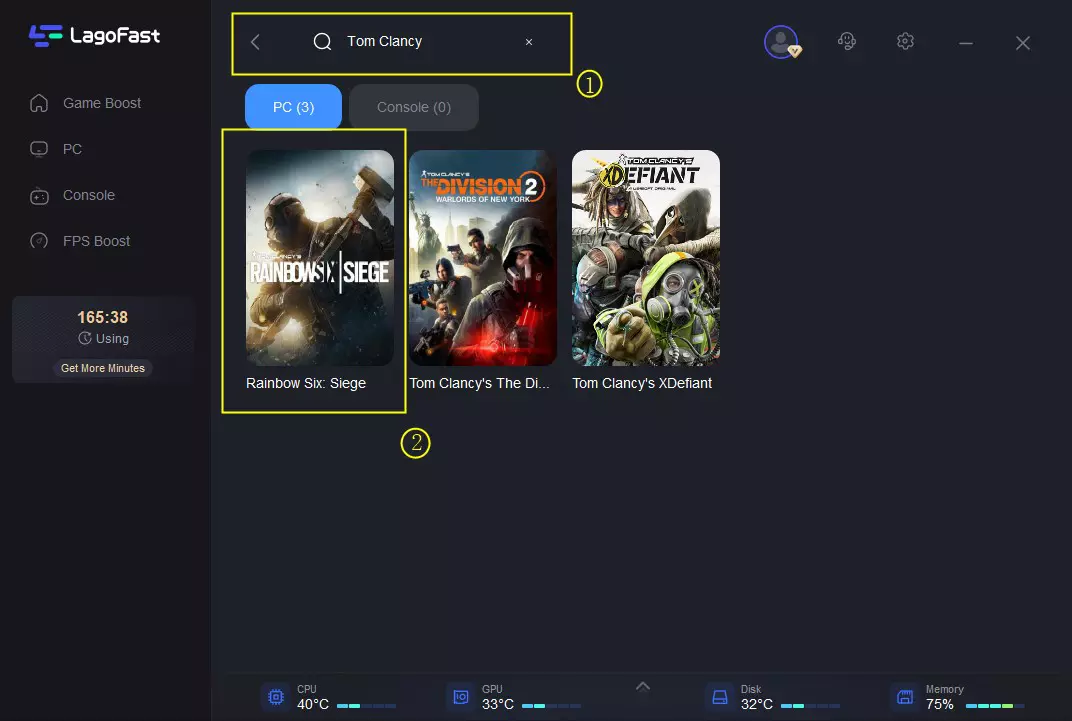Click the LagoFast logo
The width and height of the screenshot is (1072, 721).
[94, 36]
